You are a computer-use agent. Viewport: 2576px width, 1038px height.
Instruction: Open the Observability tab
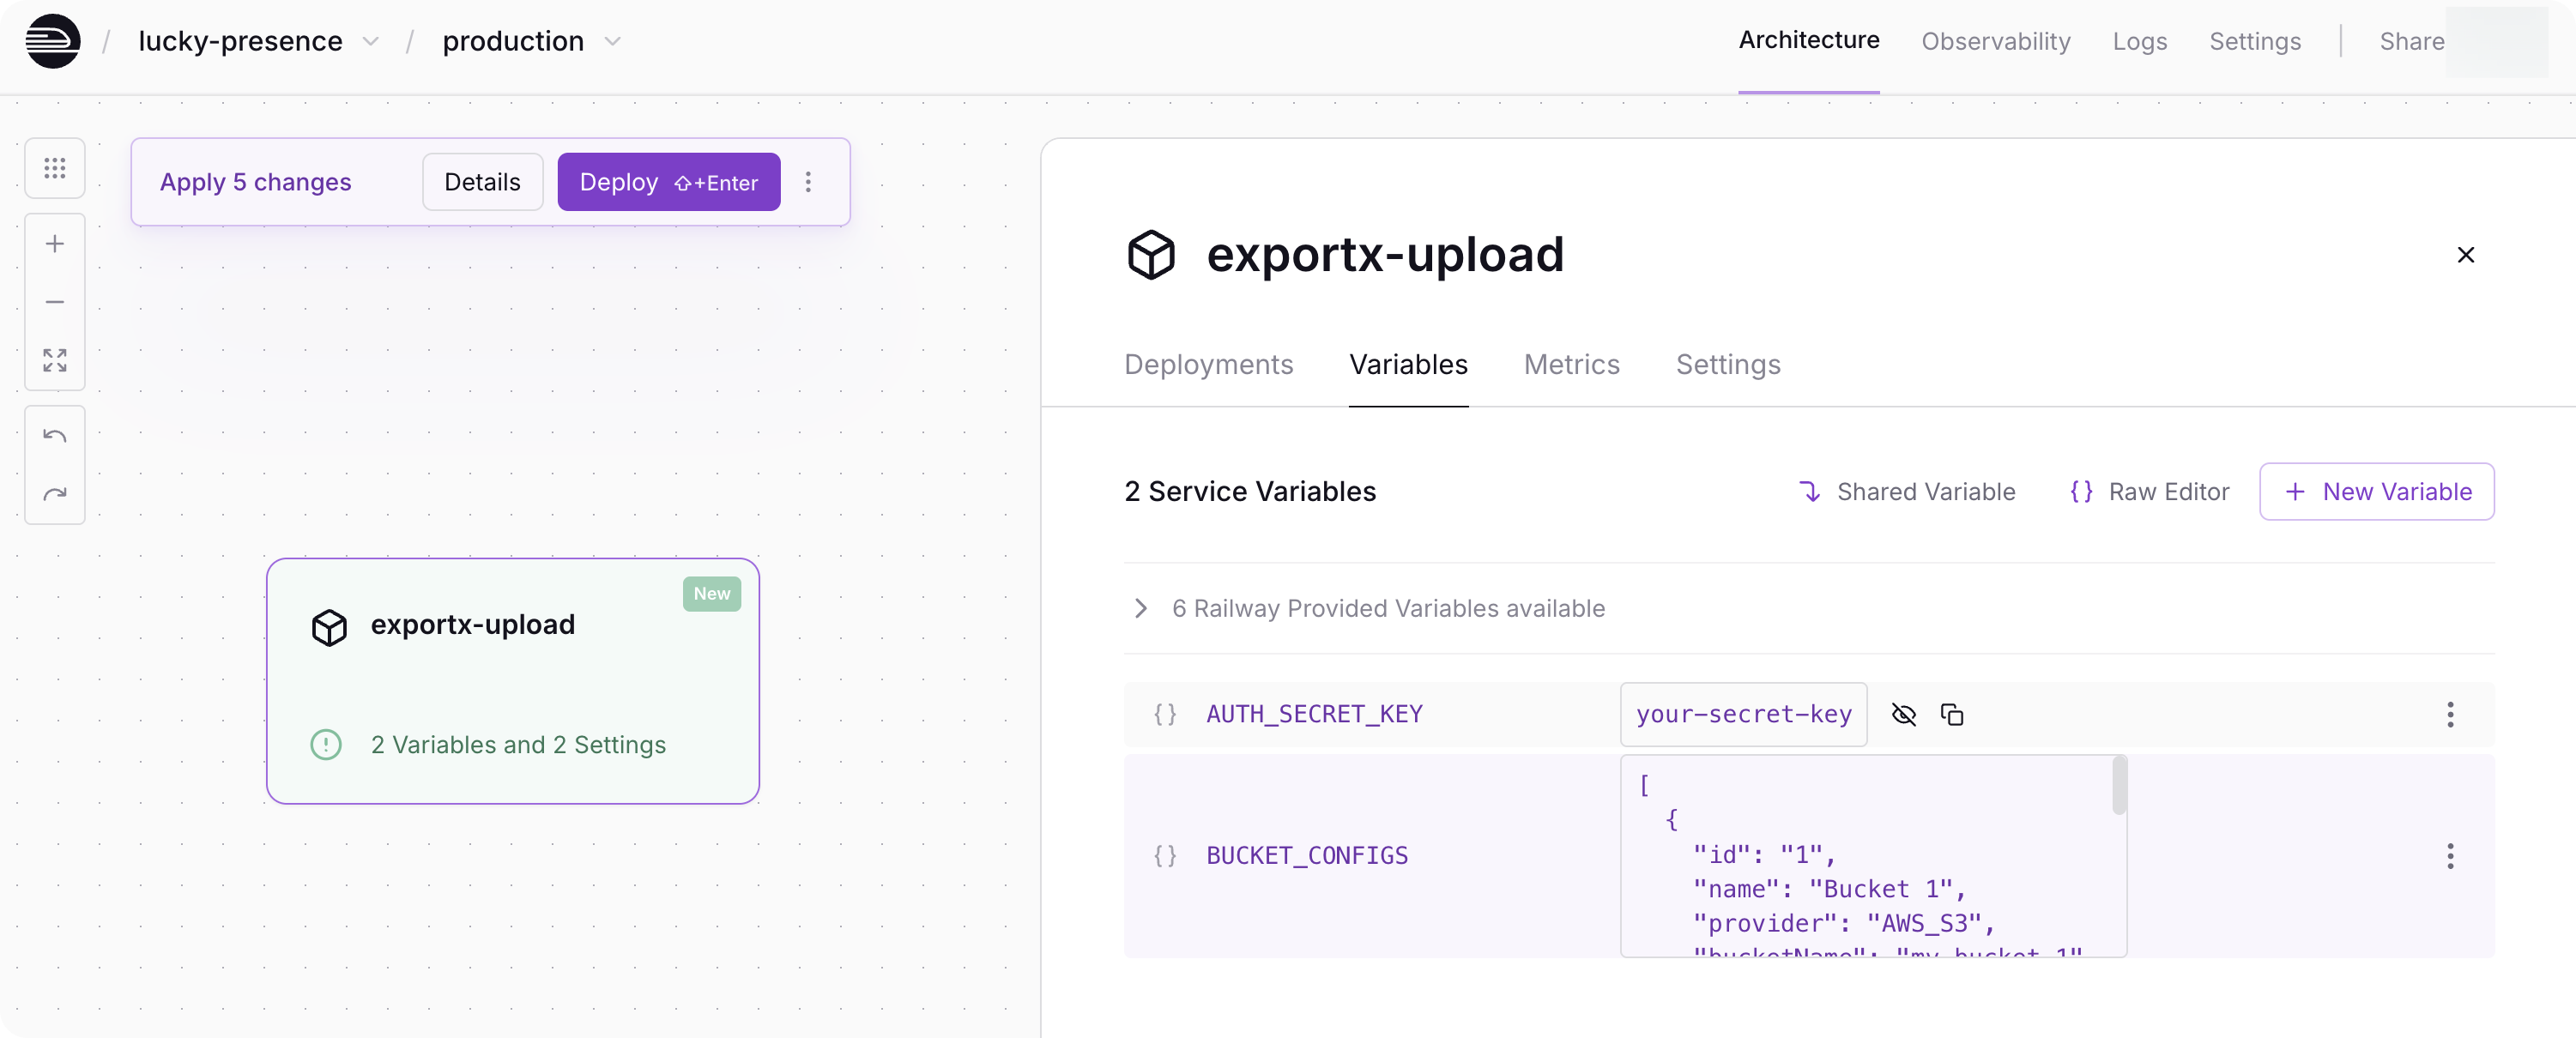click(x=1995, y=41)
